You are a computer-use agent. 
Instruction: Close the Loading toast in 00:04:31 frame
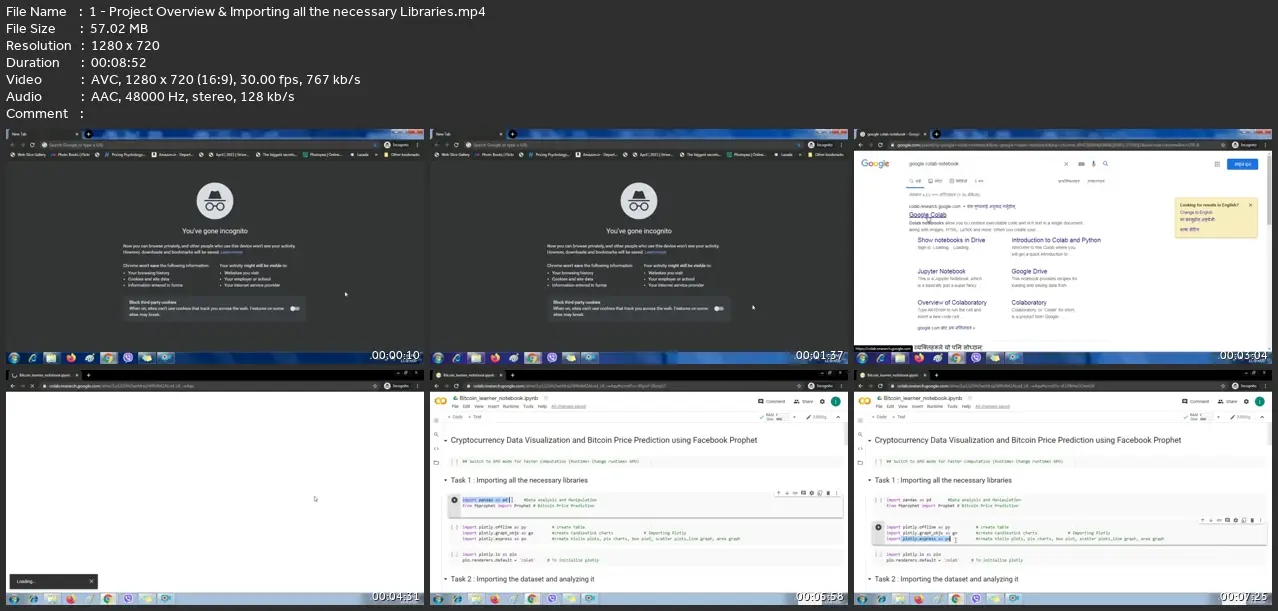tap(91, 581)
